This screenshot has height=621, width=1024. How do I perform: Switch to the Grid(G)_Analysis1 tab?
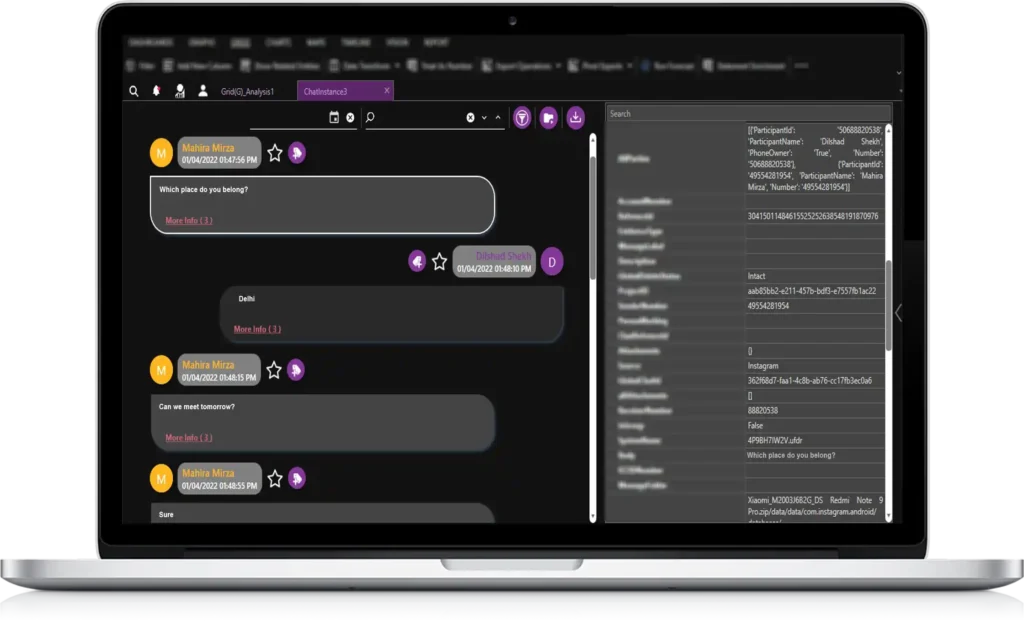point(247,92)
